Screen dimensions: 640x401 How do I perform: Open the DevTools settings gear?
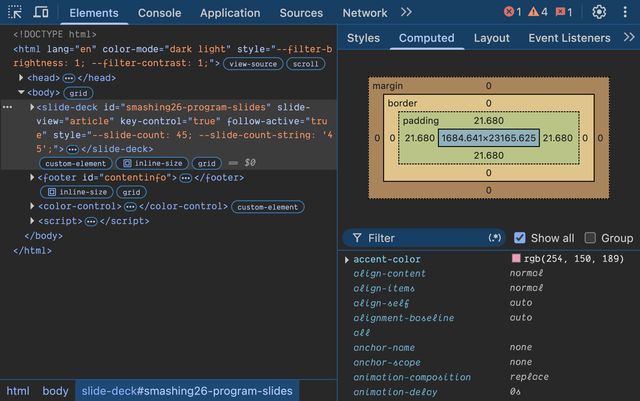pos(599,12)
